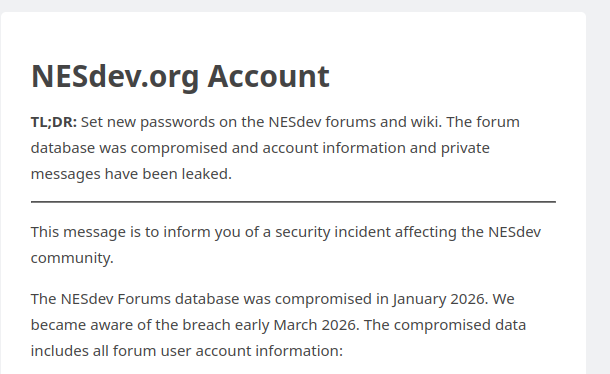This screenshot has width=610, height=374.
Task: Click the words "messages have been leaked."
Action: [131, 174]
